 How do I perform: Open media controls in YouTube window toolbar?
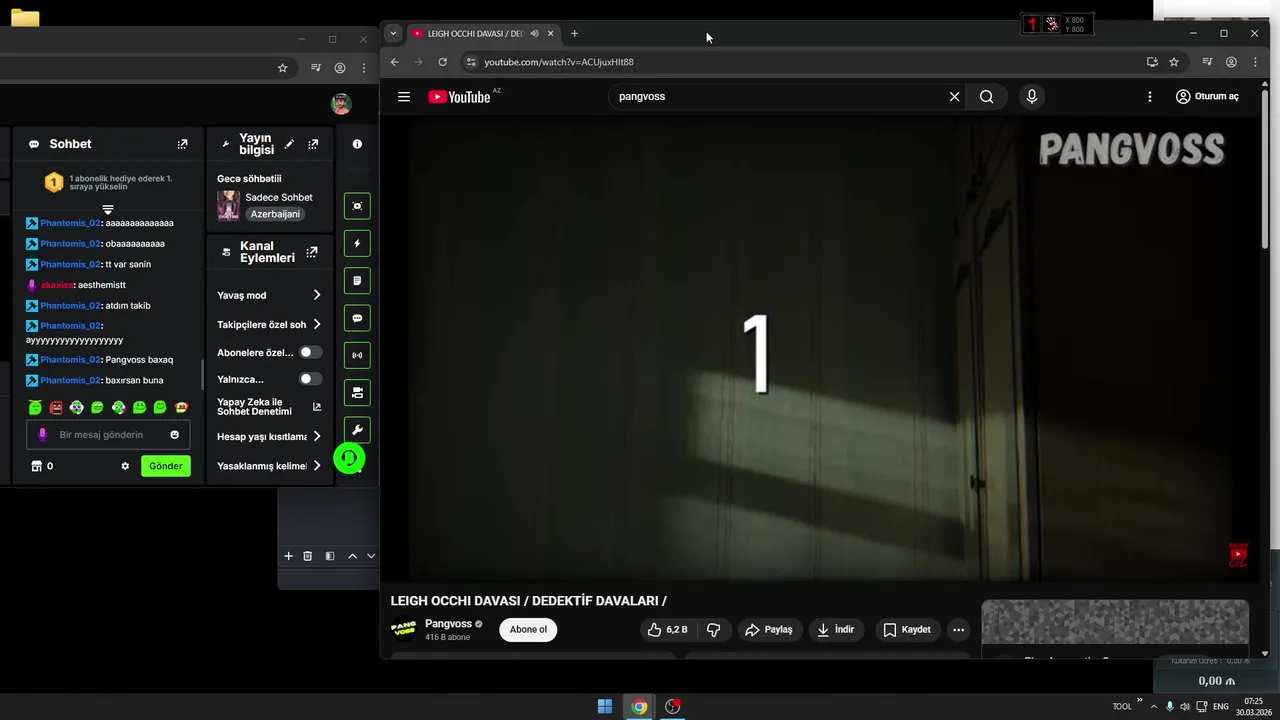(x=1208, y=62)
